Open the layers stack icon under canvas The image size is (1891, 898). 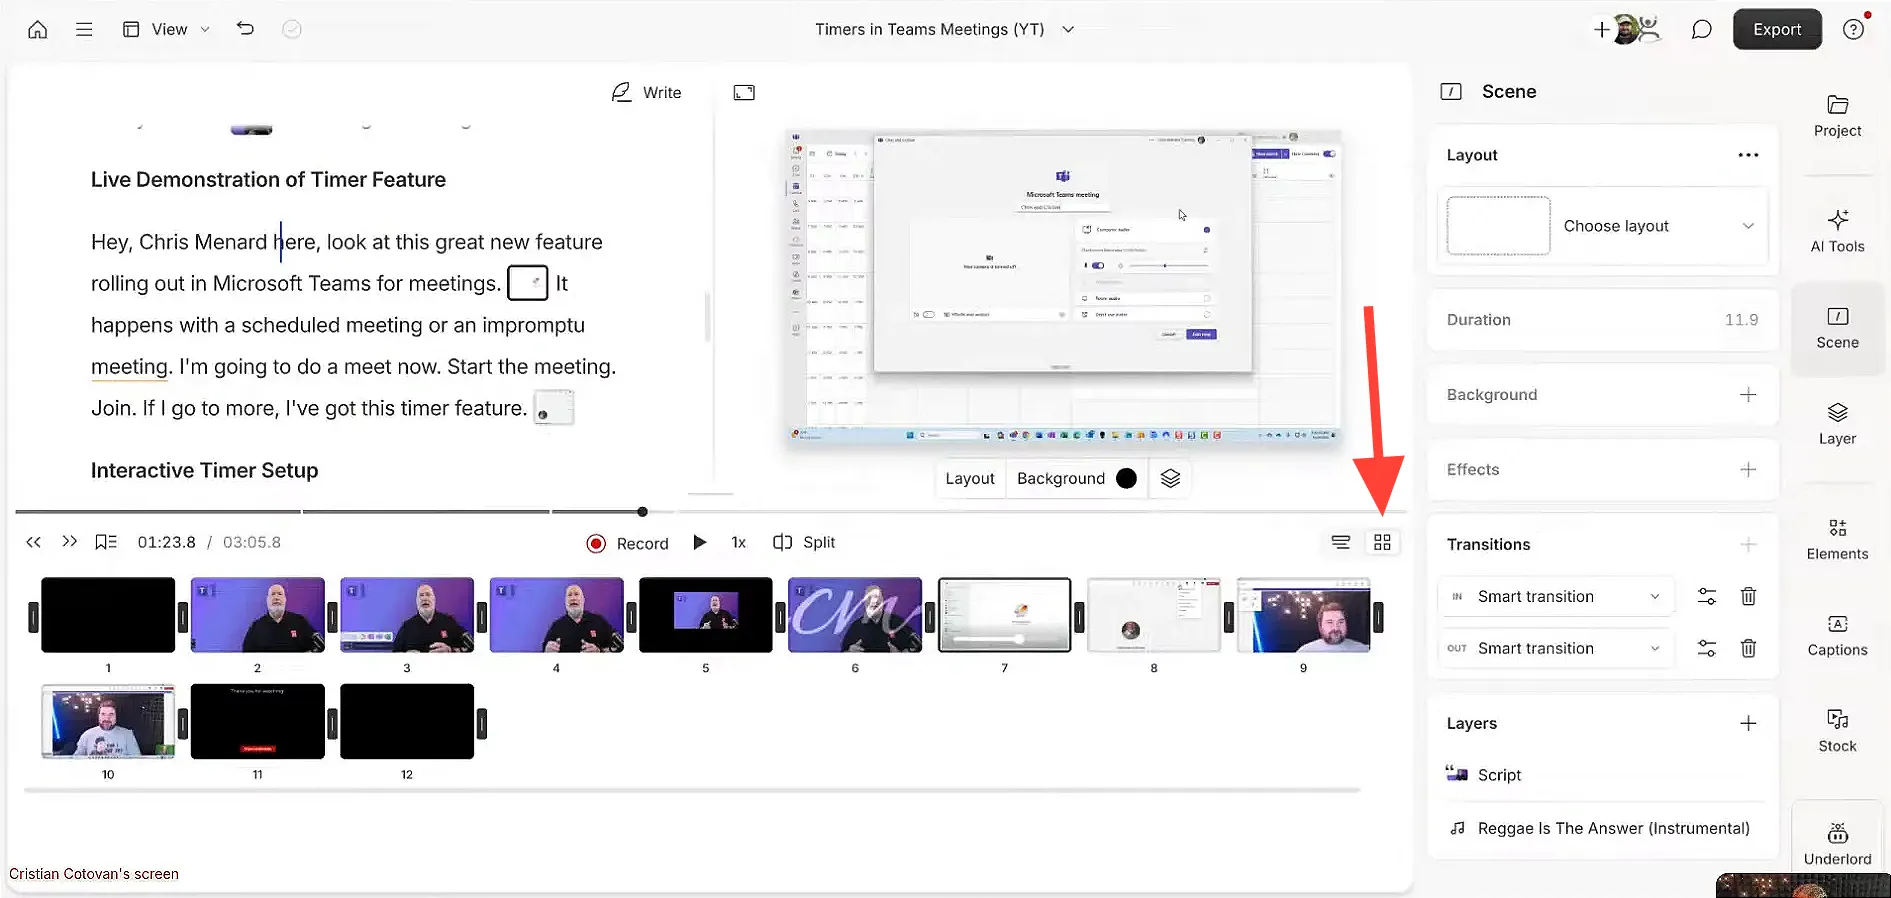coord(1170,479)
